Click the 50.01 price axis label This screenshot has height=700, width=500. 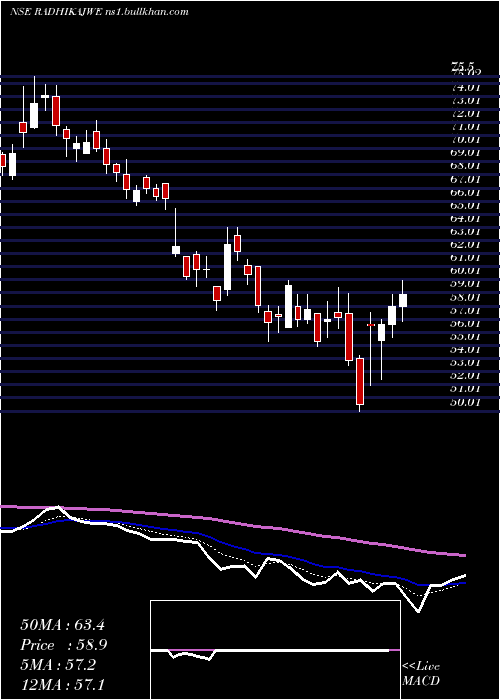[x=466, y=402]
